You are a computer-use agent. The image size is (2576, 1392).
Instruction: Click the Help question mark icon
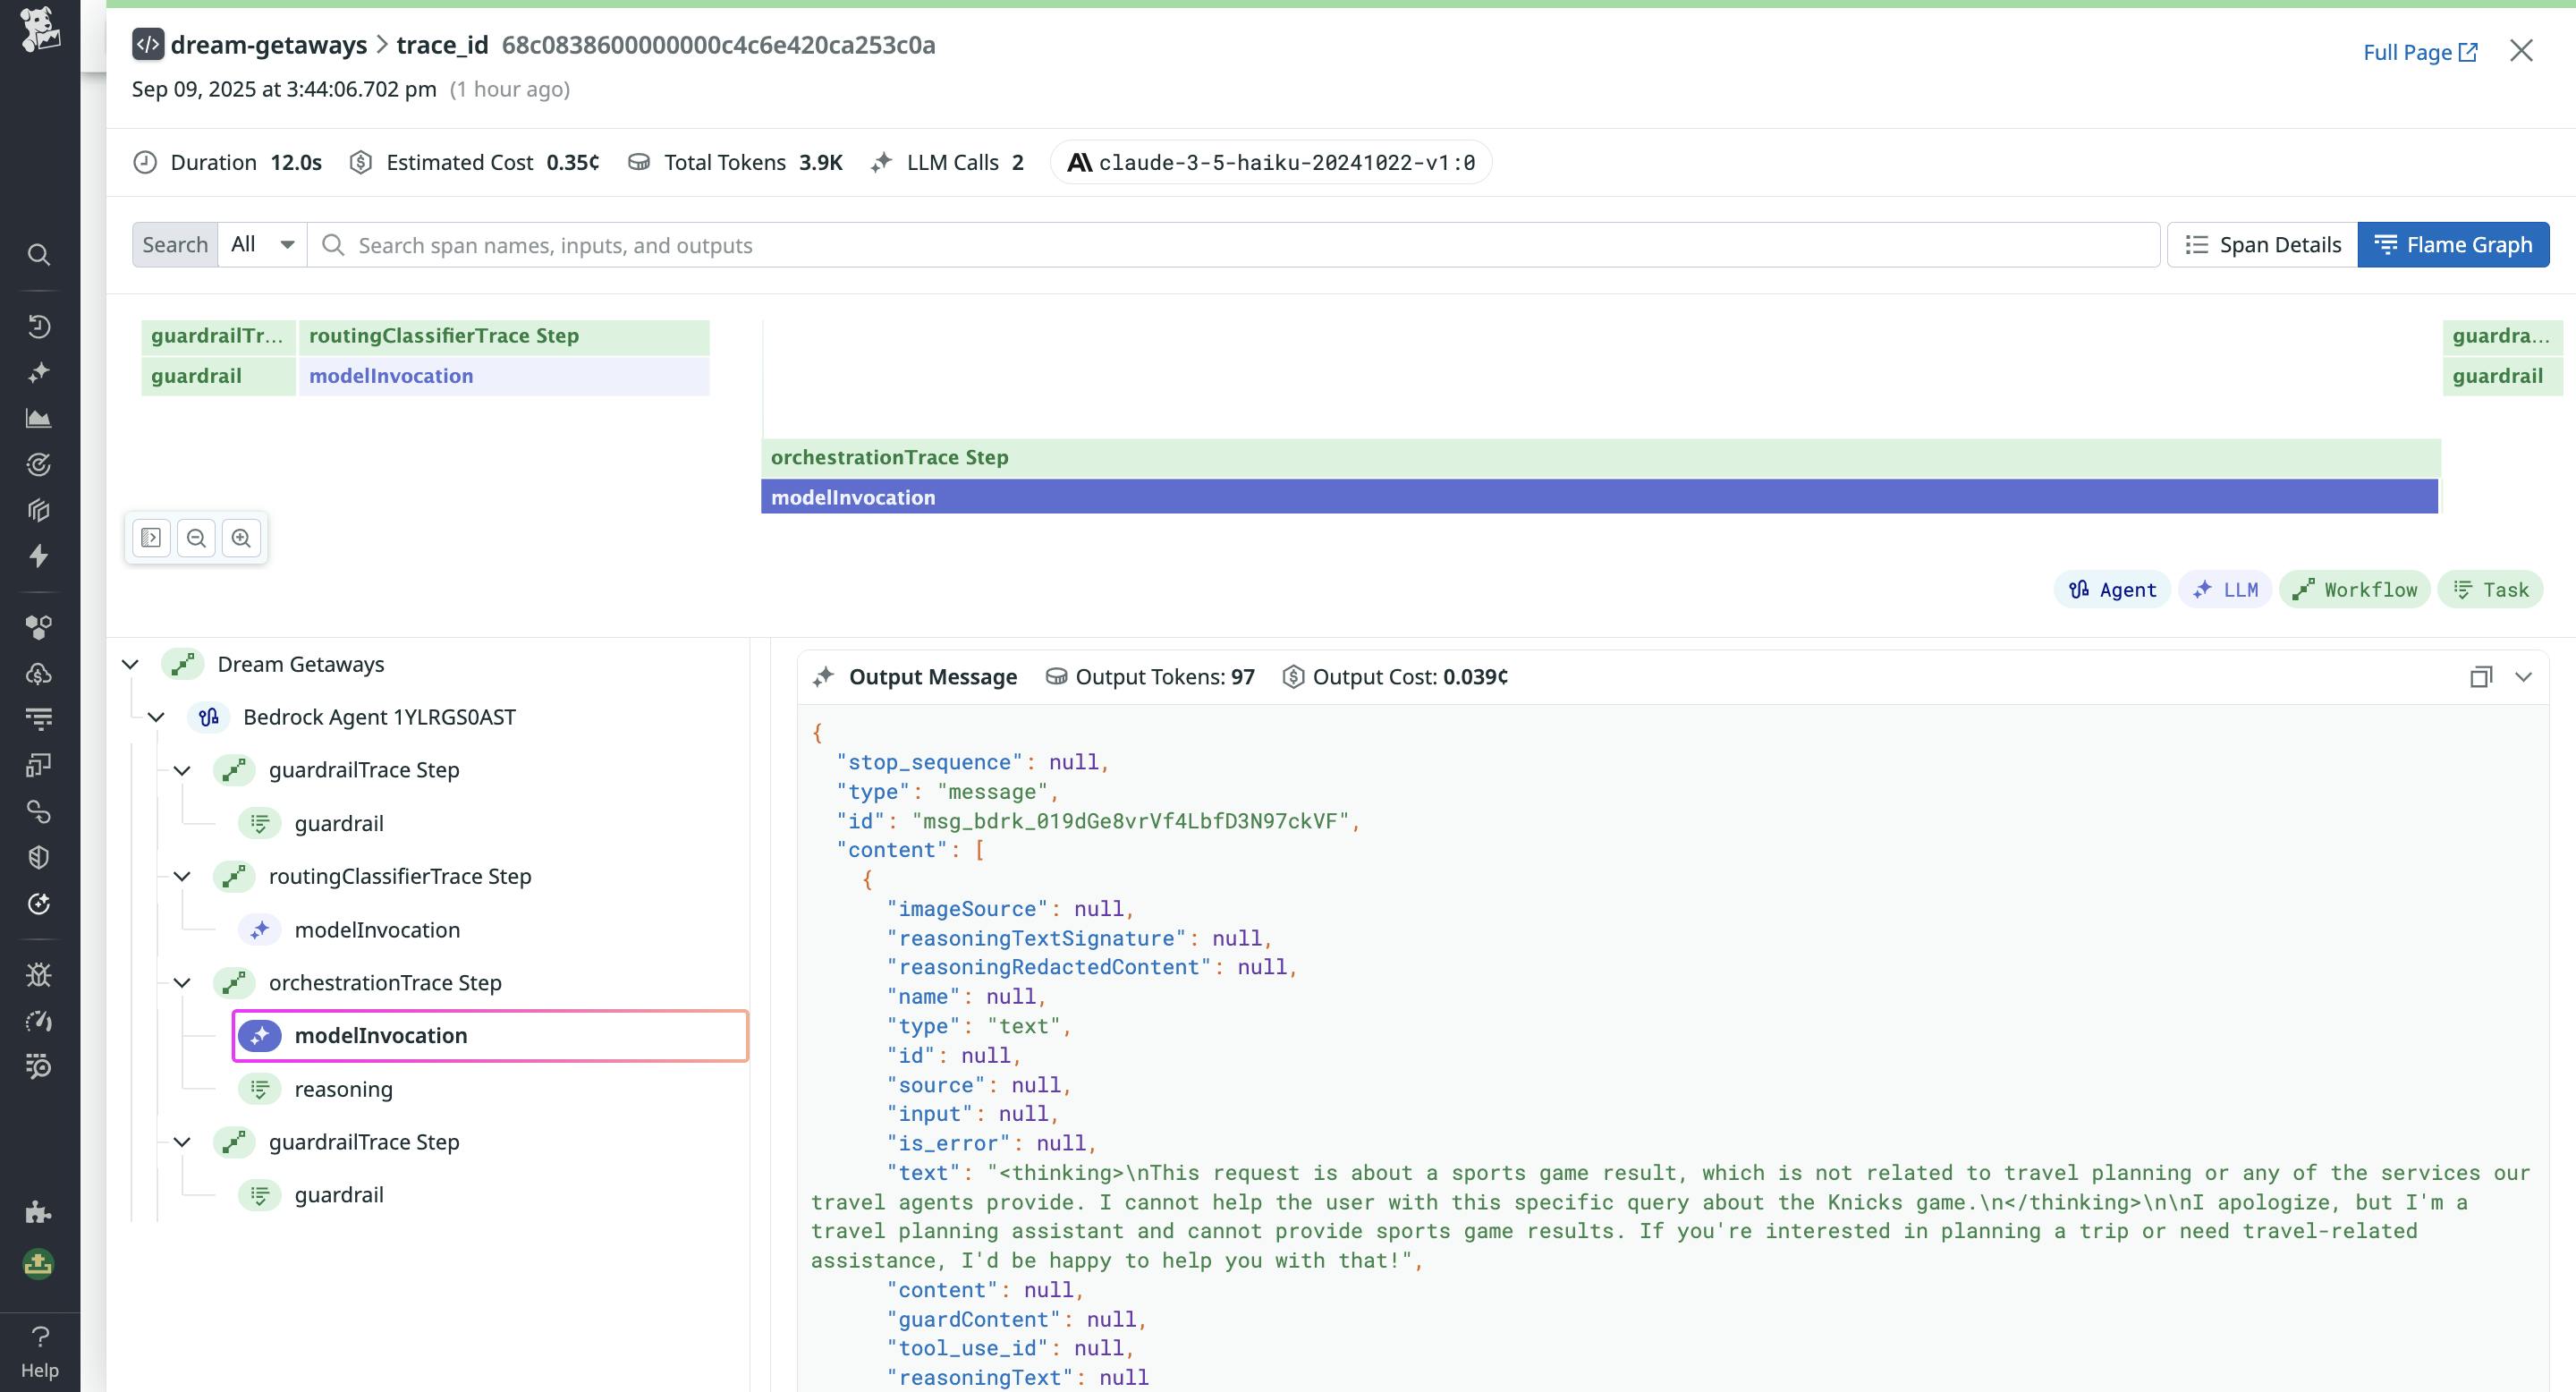tap(40, 1336)
